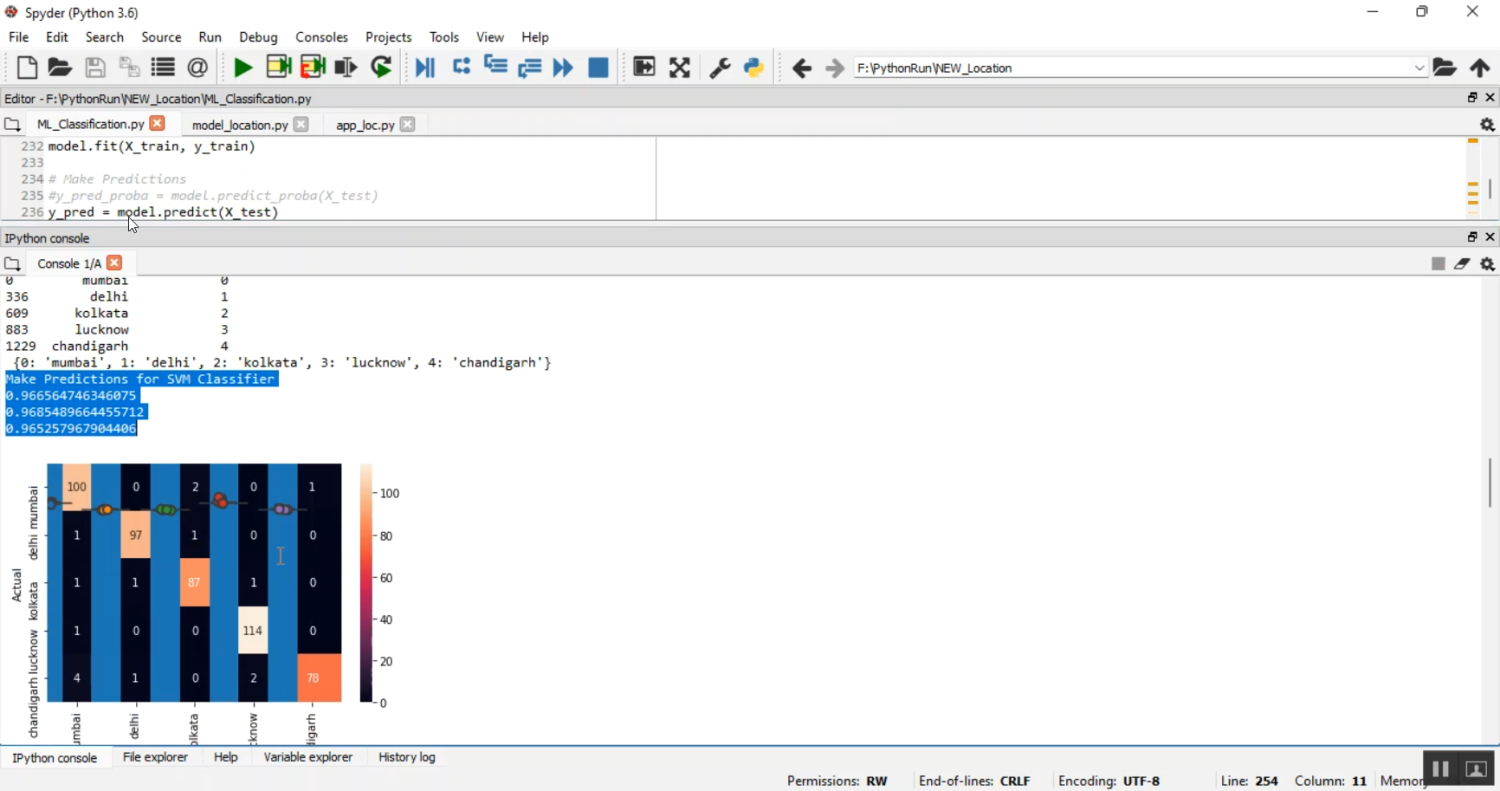Open Preferences with the wrench icon
Viewport: 1500px width, 791px height.
[x=719, y=68]
